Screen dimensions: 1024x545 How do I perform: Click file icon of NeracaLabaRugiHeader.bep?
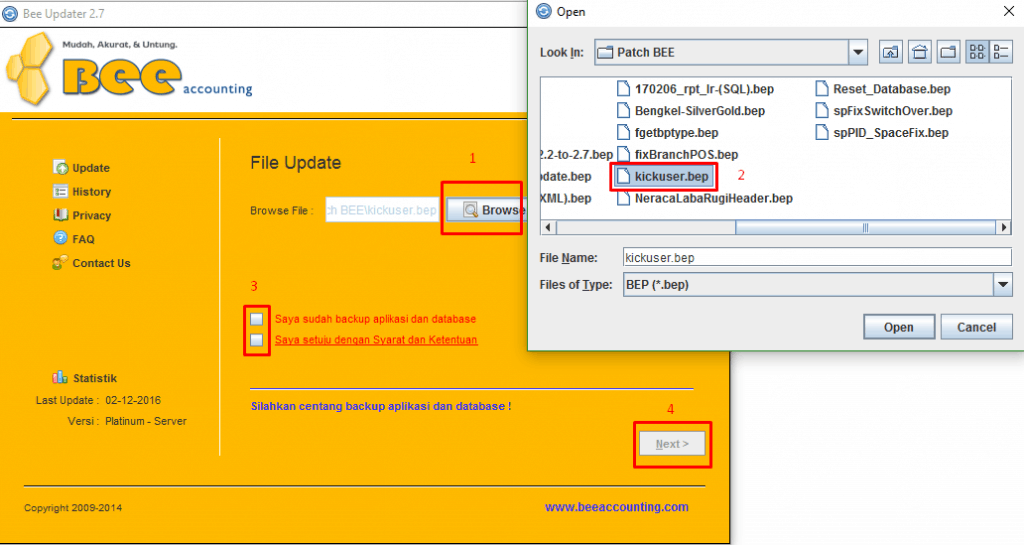pos(624,198)
